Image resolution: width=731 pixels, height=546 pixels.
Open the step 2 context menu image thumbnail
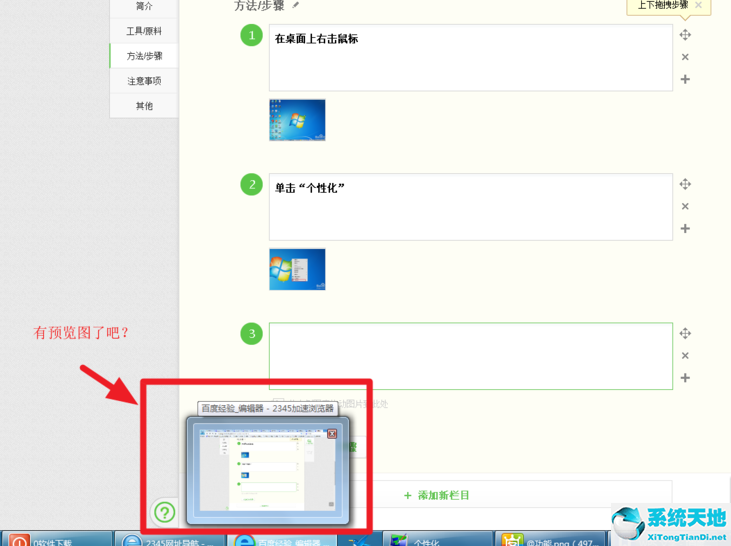[x=297, y=269]
